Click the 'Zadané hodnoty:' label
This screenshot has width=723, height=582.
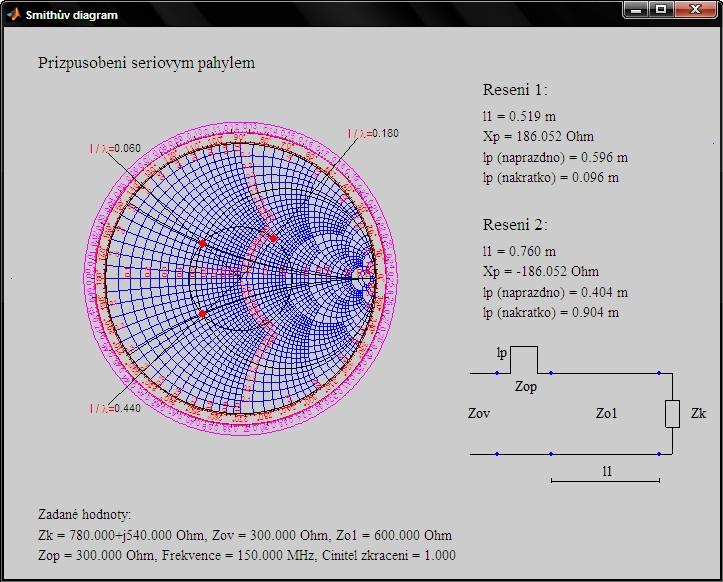pyautogui.click(x=85, y=515)
